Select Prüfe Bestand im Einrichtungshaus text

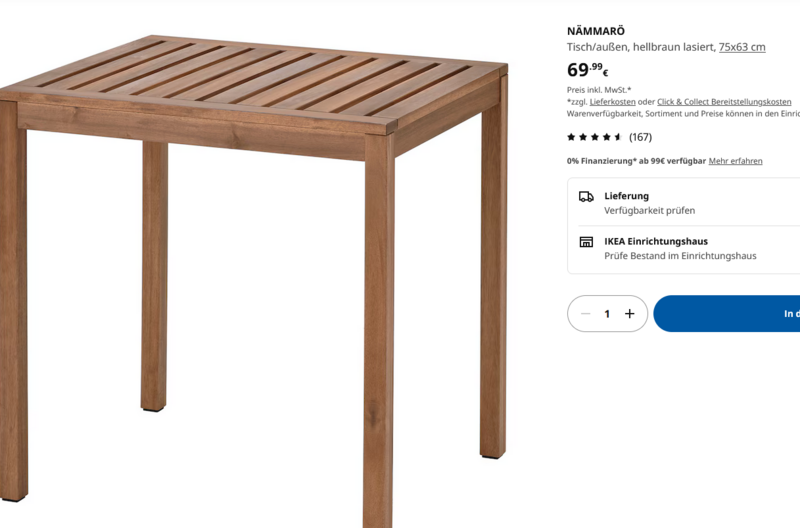pos(680,256)
